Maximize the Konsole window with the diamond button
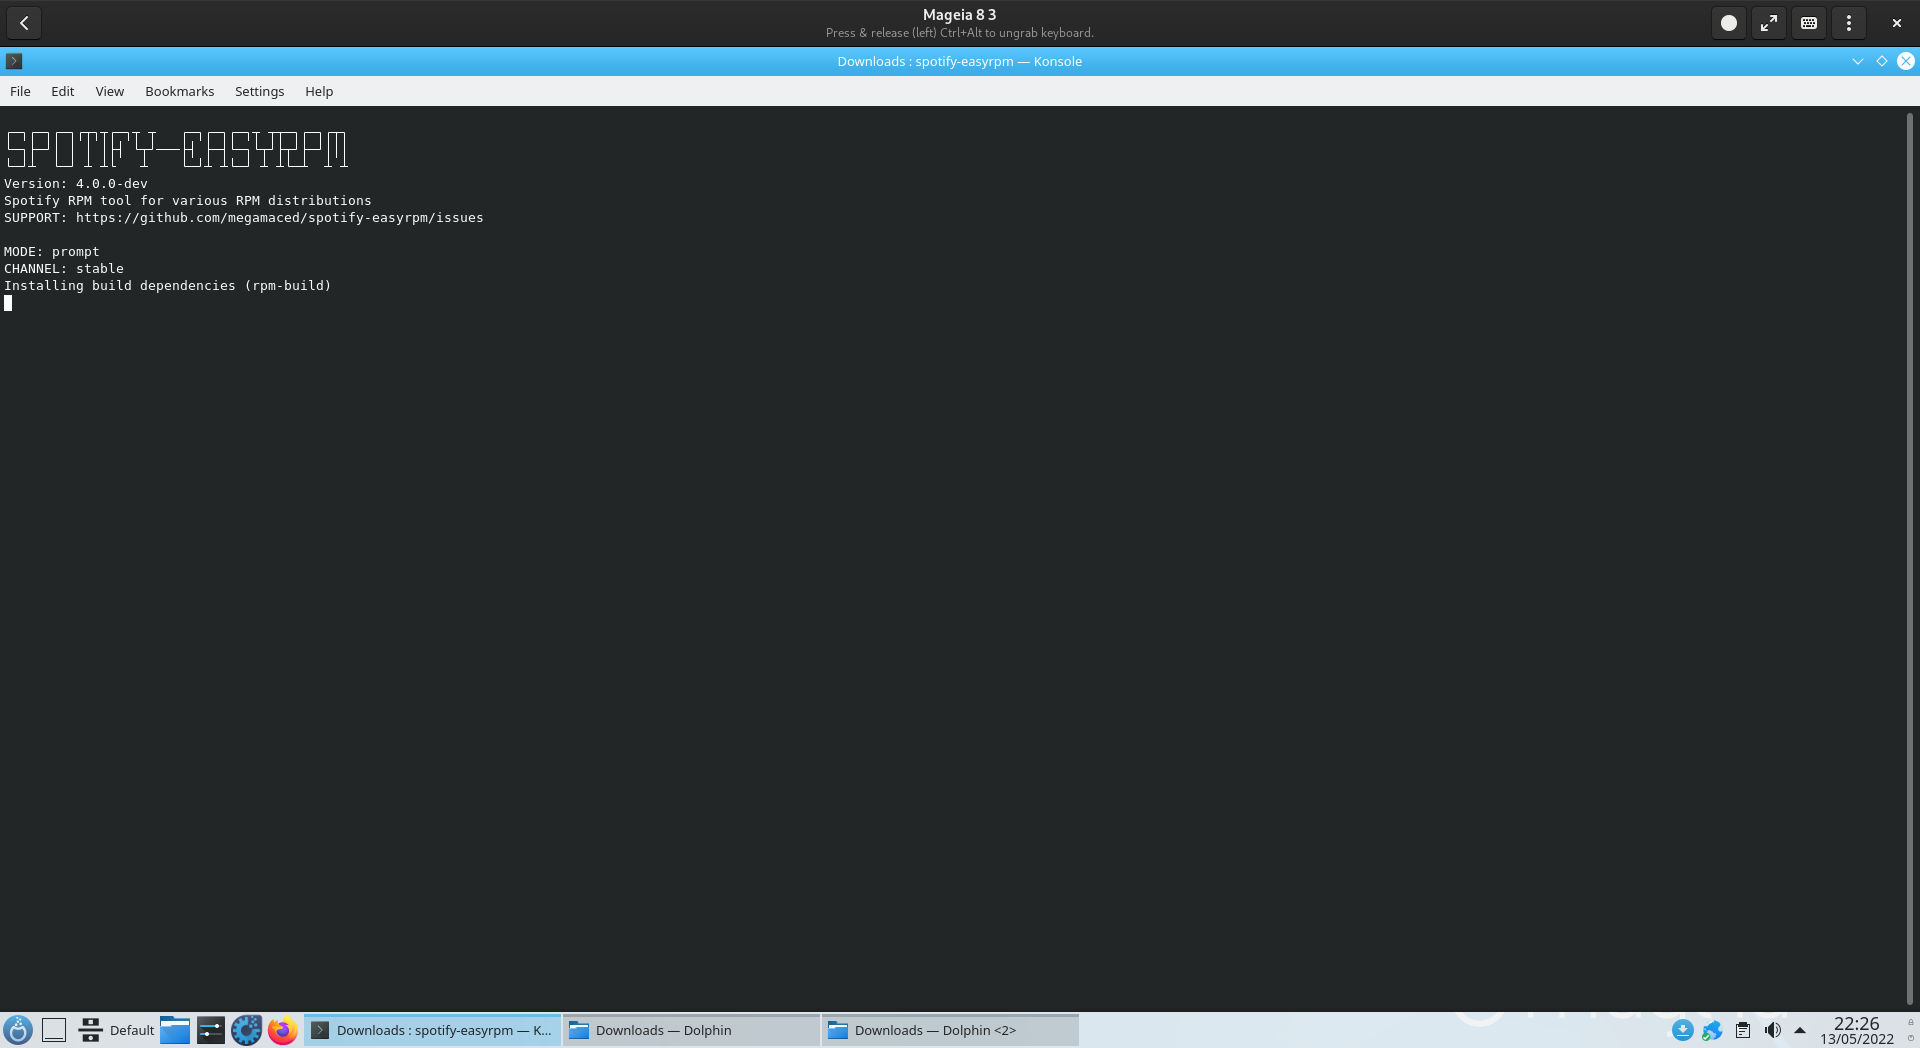1920x1048 pixels. click(x=1881, y=61)
